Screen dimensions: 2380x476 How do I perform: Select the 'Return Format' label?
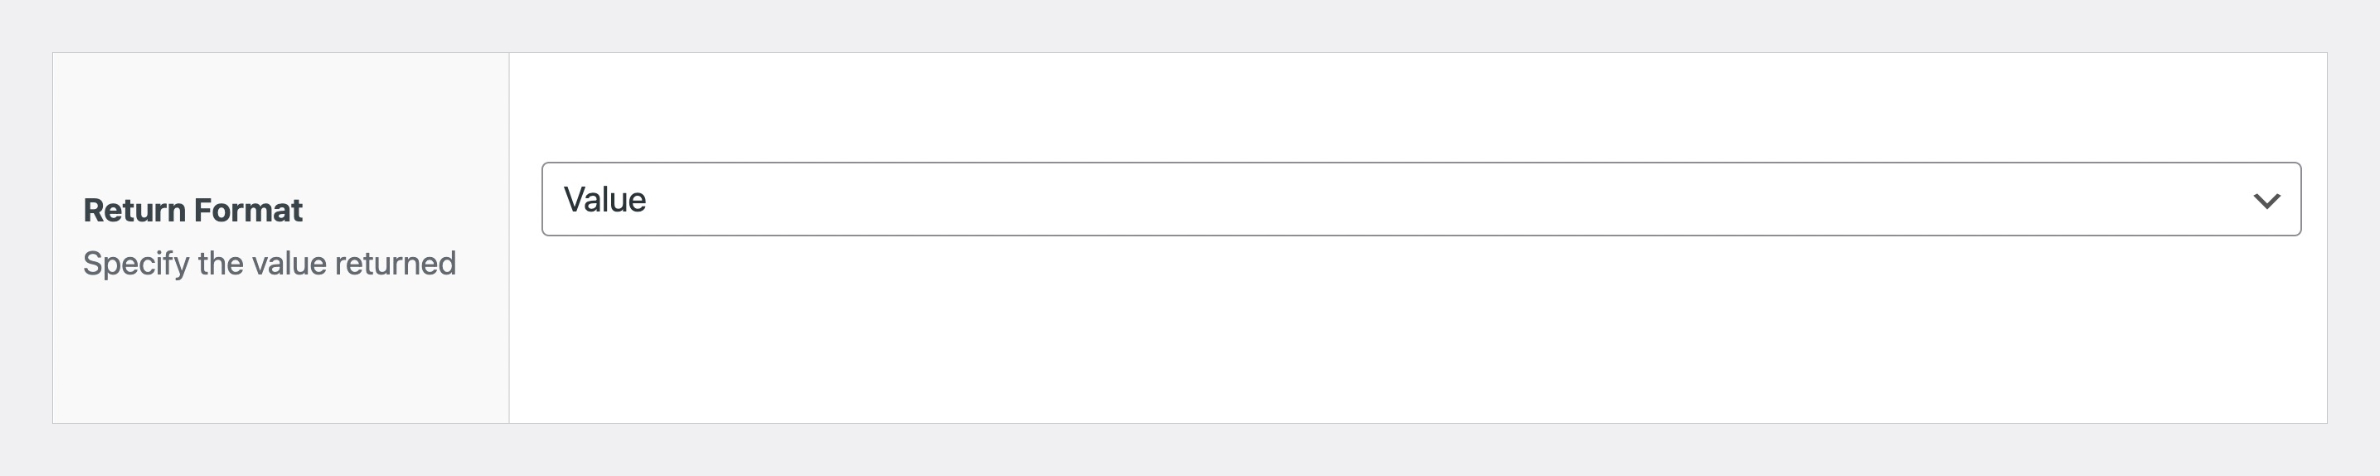click(193, 210)
